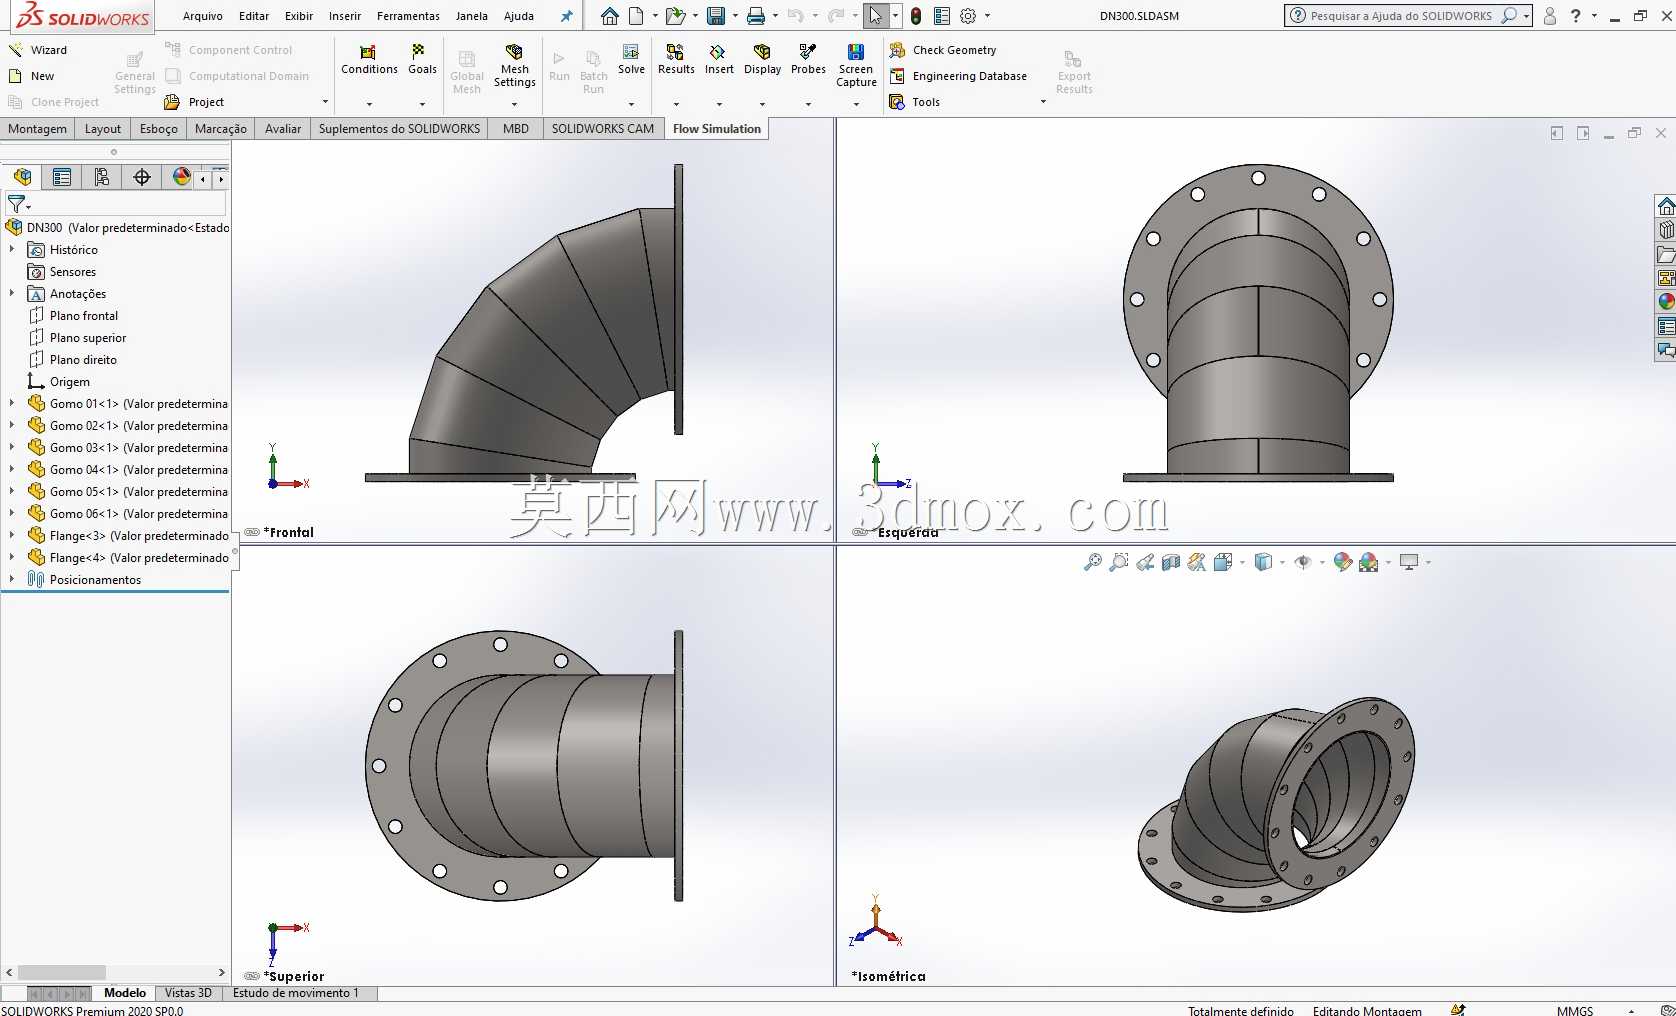1676x1016 pixels.
Task: Switch to the PropertyManager tab icon
Action: 62,177
